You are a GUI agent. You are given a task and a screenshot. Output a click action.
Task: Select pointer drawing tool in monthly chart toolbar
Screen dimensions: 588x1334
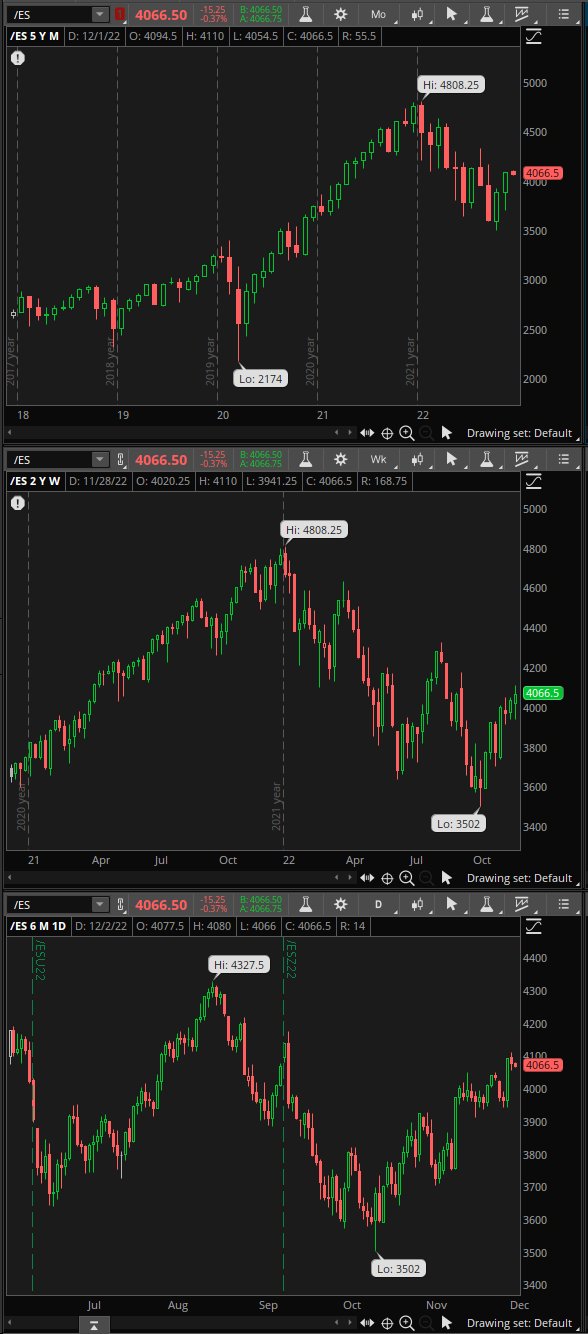453,14
